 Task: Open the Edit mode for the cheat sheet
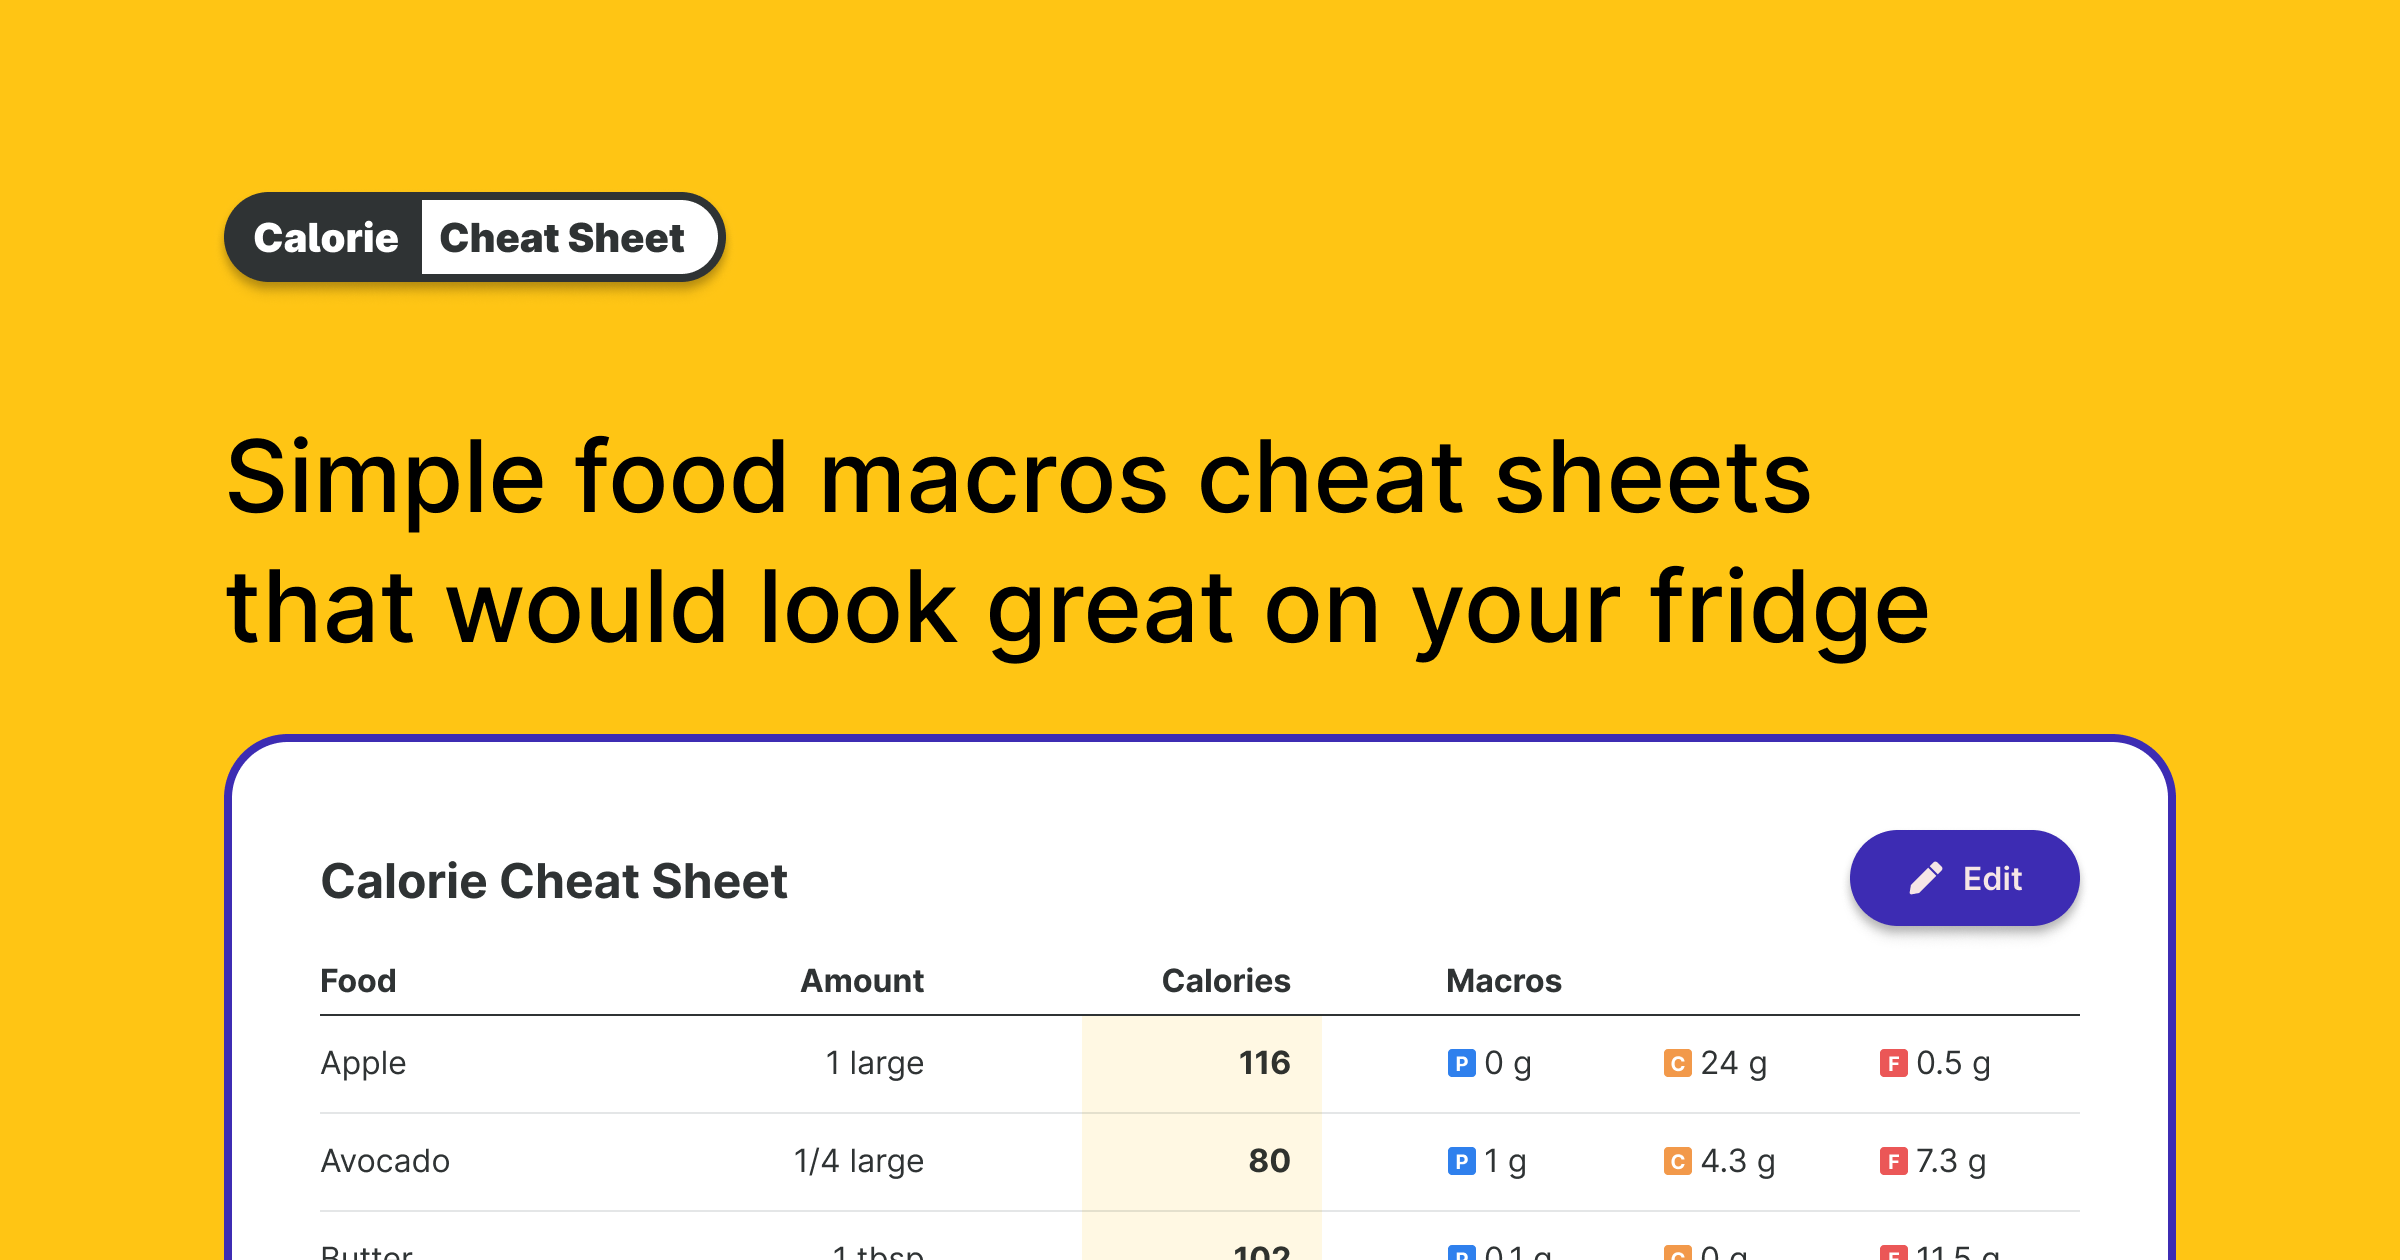click(1964, 878)
